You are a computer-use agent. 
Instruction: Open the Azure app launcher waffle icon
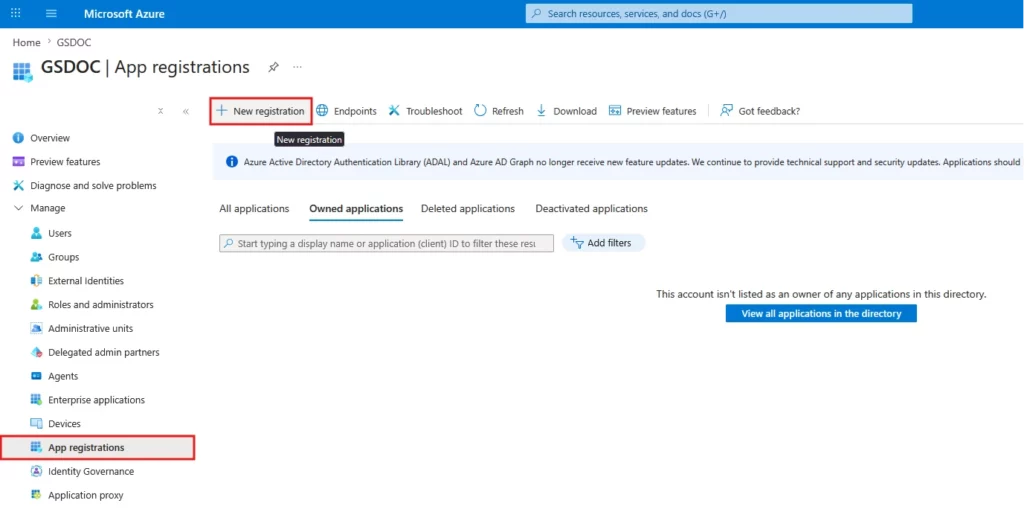pos(16,13)
